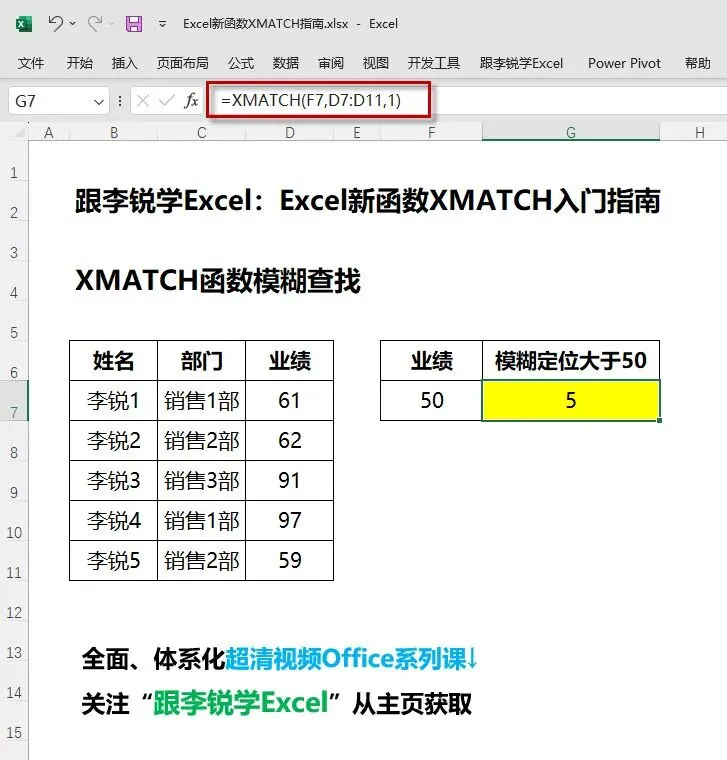Switch to the 公式 ribbon tab
727x760 pixels.
pos(241,63)
